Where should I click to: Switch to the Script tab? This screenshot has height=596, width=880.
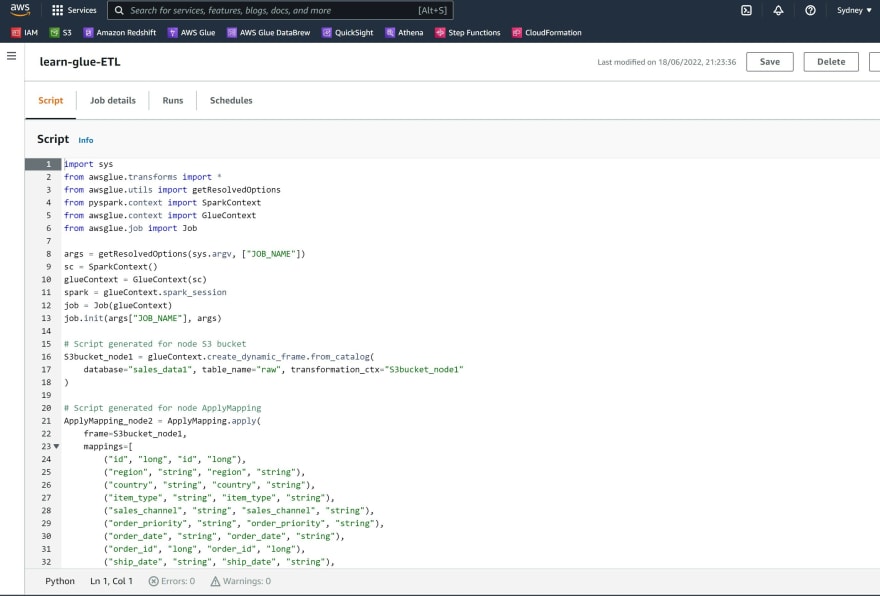tap(51, 100)
